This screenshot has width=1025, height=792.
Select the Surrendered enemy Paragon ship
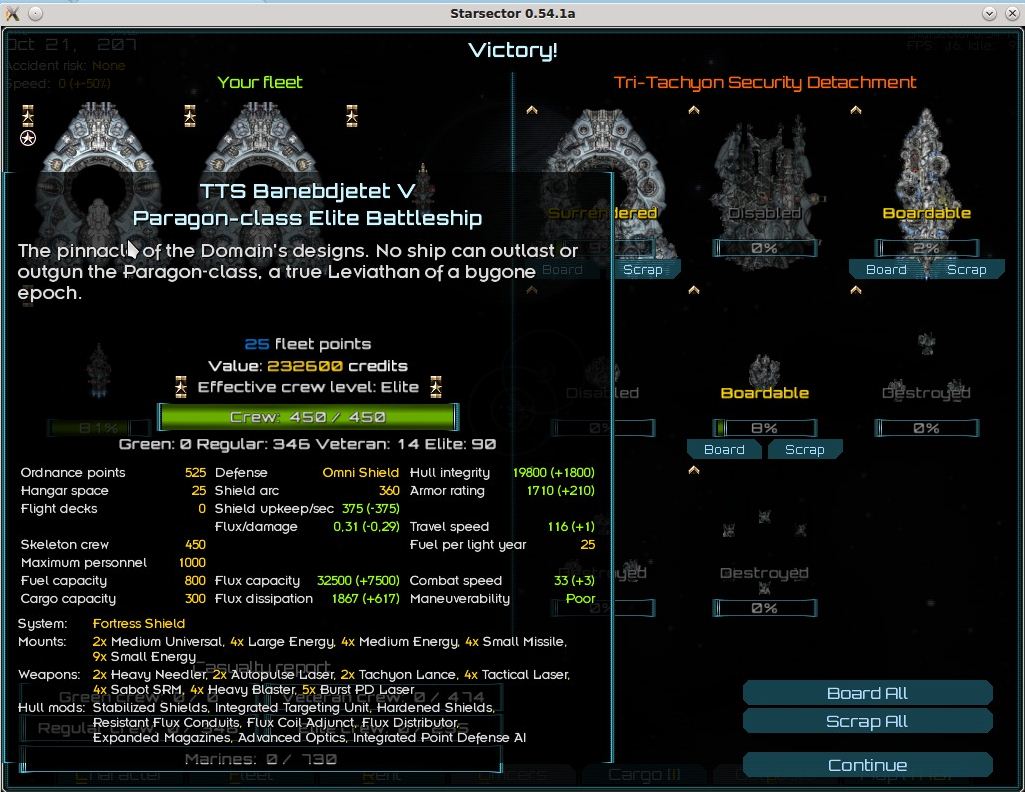point(601,183)
